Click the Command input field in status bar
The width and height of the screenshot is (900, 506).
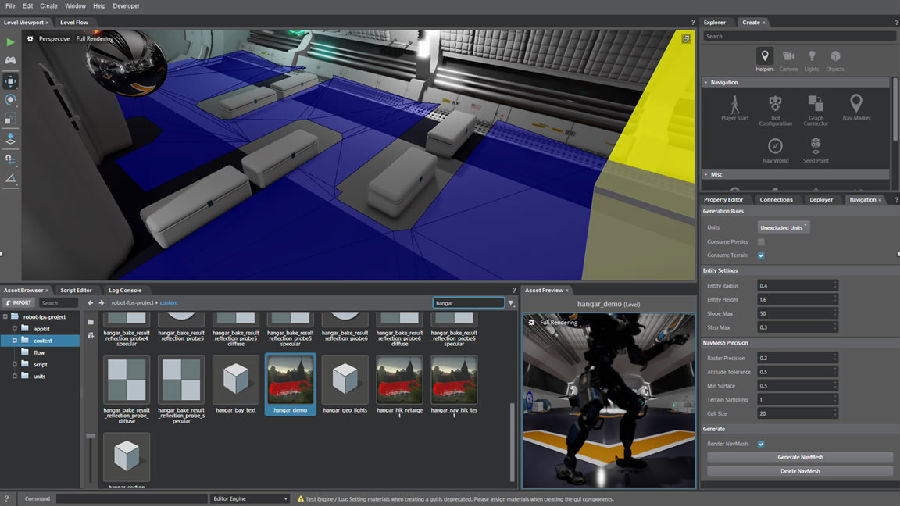click(131, 499)
